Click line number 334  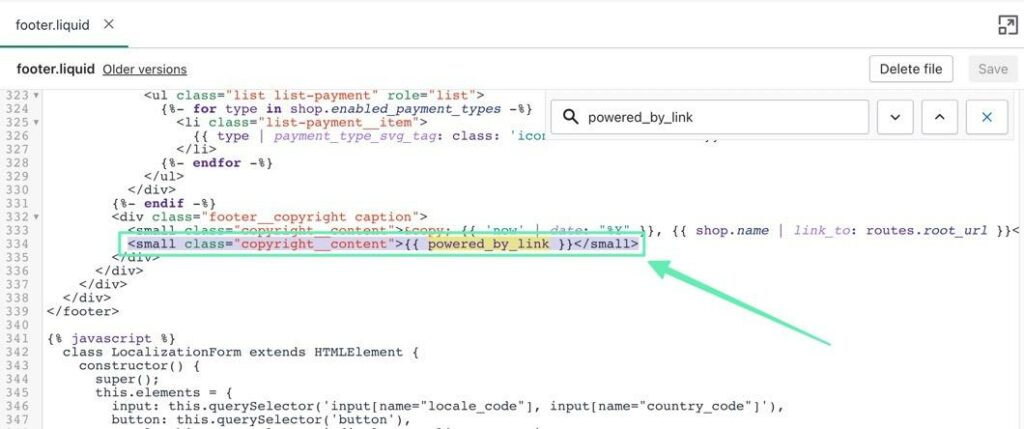pyautogui.click(x=15, y=244)
